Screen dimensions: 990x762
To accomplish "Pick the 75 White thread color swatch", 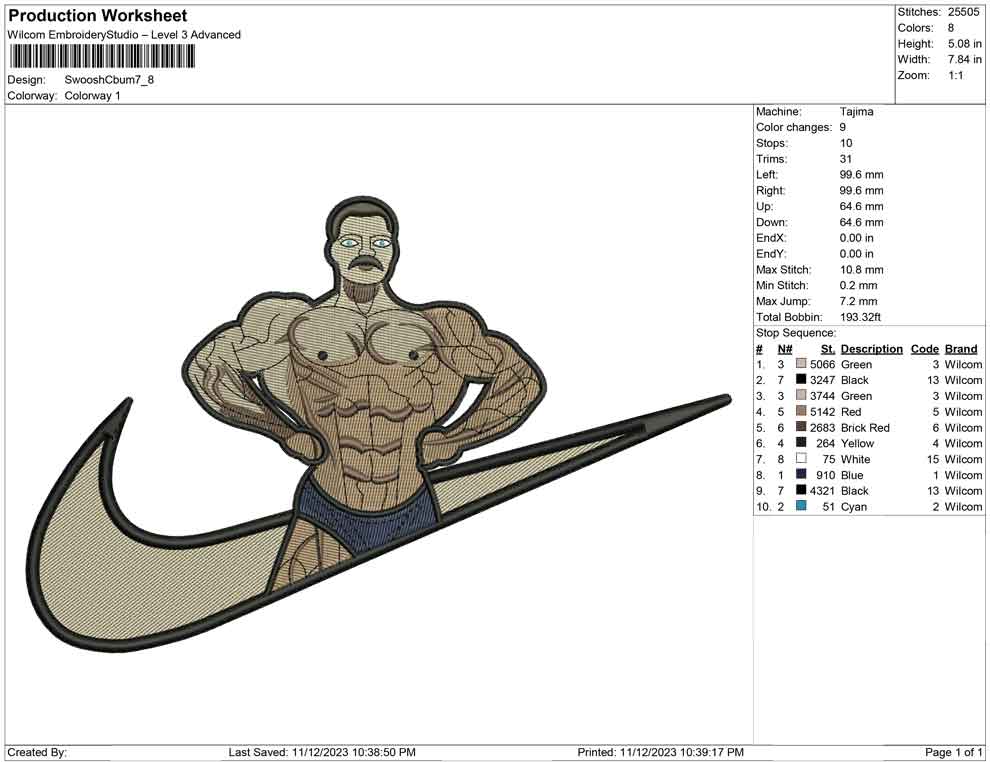I will (x=801, y=458).
